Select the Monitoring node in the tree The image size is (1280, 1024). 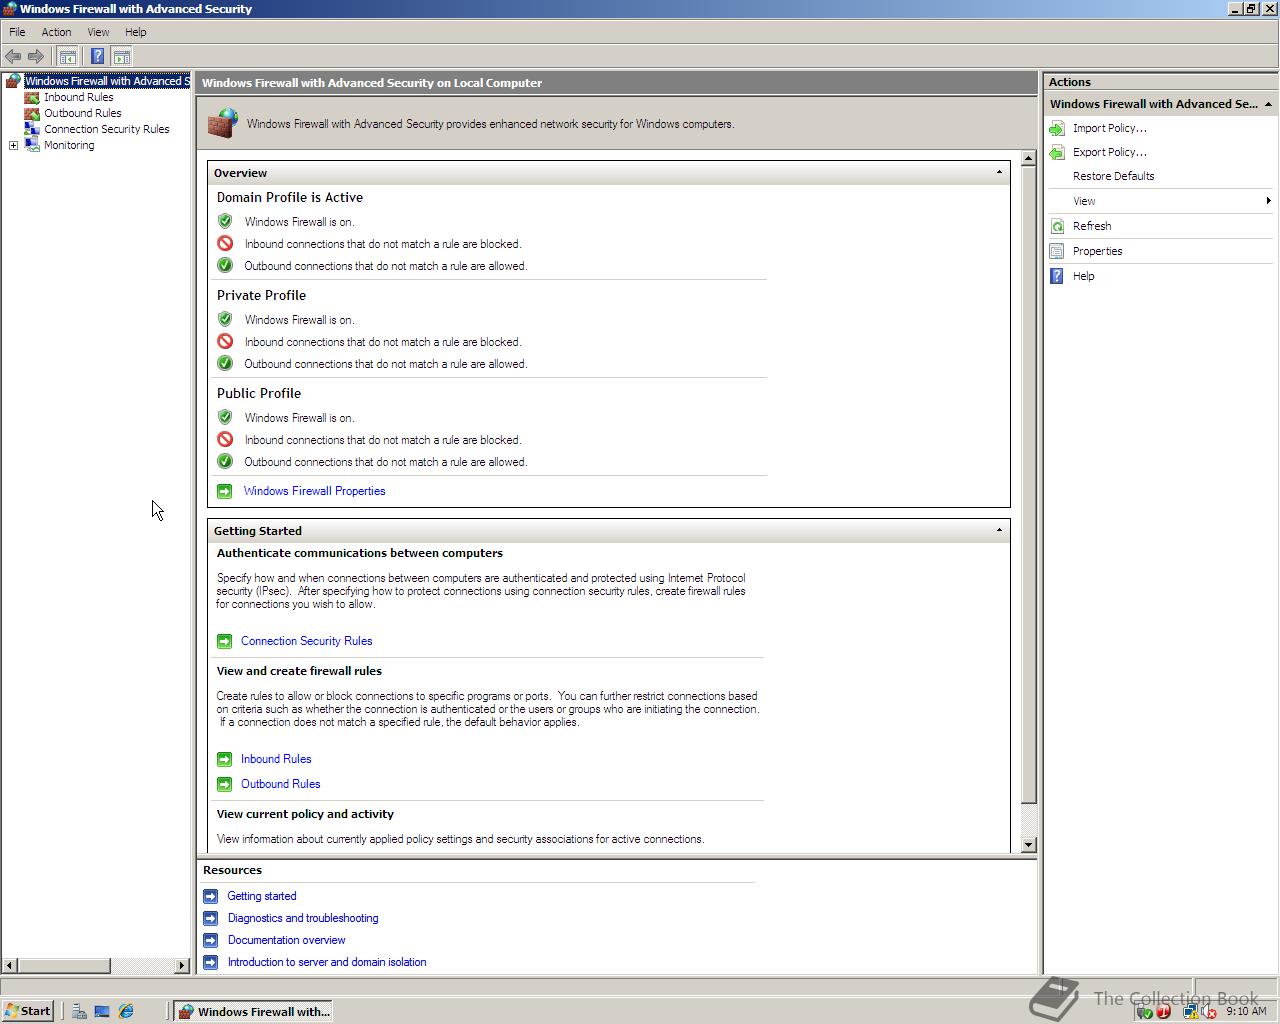[x=69, y=145]
